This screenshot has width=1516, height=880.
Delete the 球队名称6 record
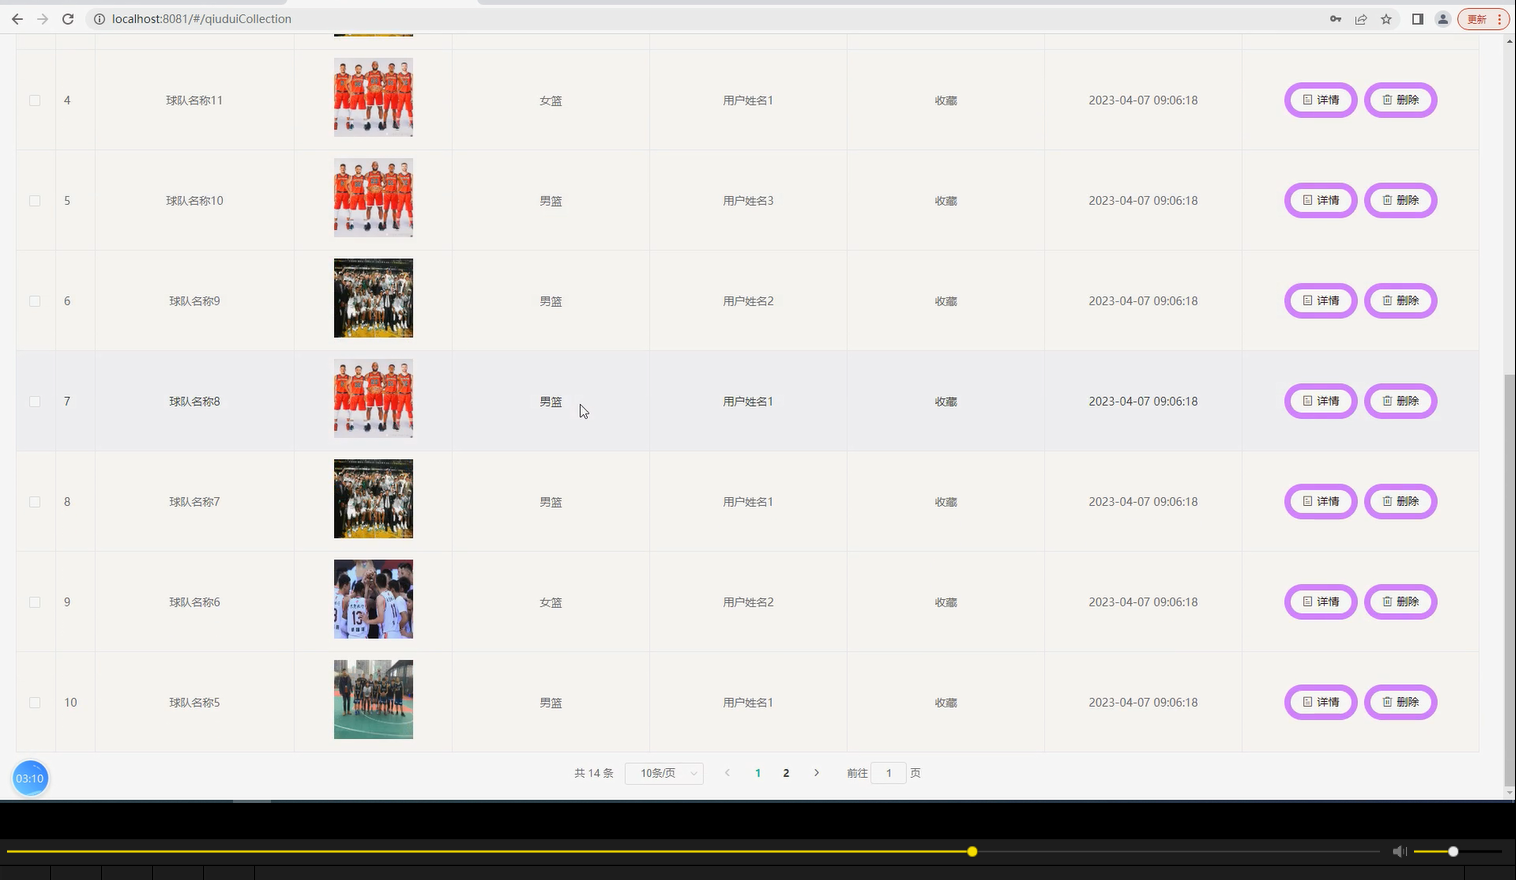coord(1401,602)
